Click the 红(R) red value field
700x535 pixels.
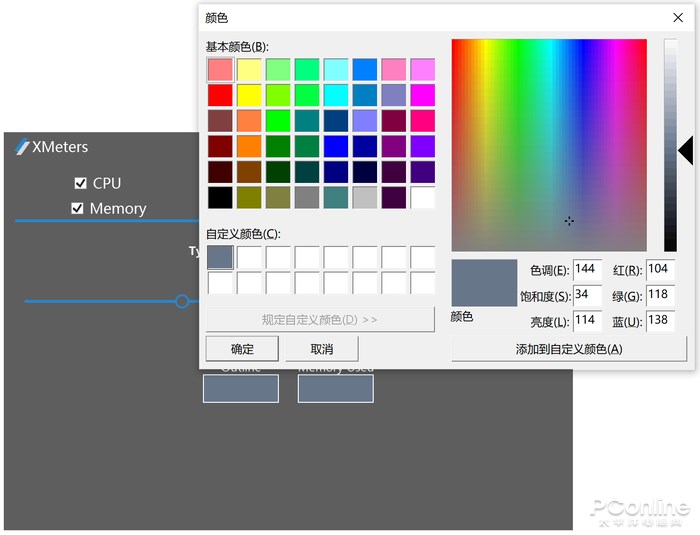660,269
